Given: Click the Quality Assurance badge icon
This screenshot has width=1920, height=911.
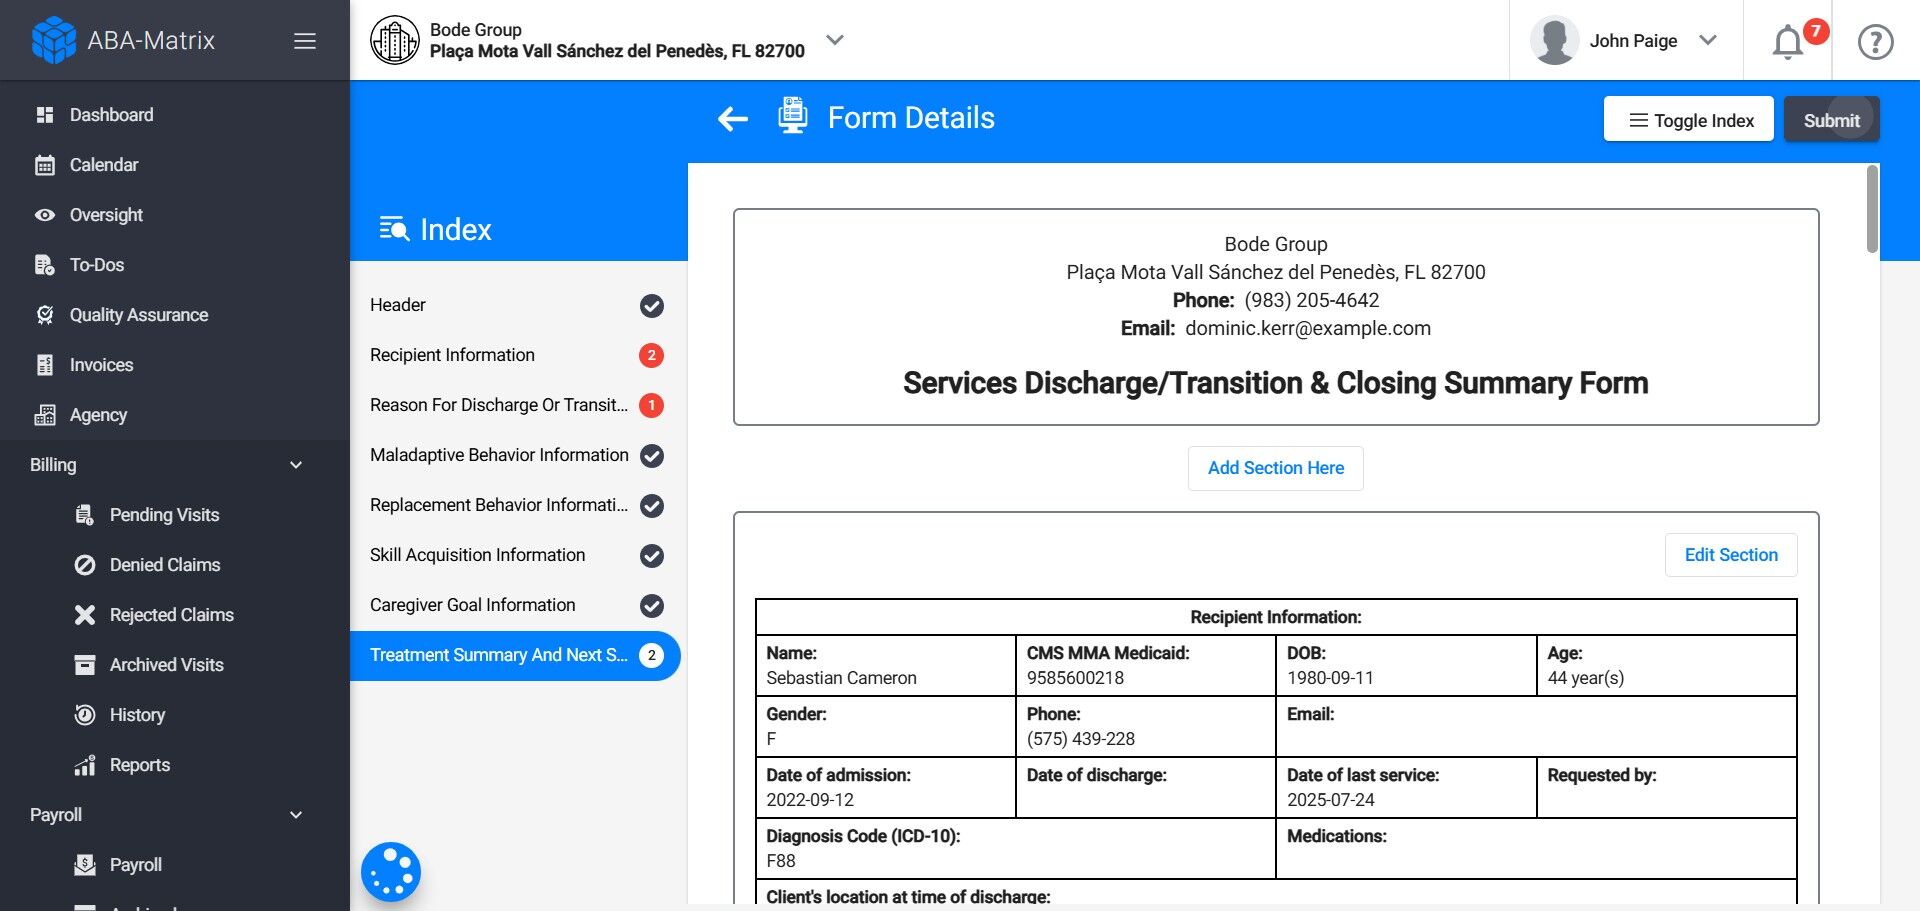Looking at the screenshot, I should pos(45,315).
